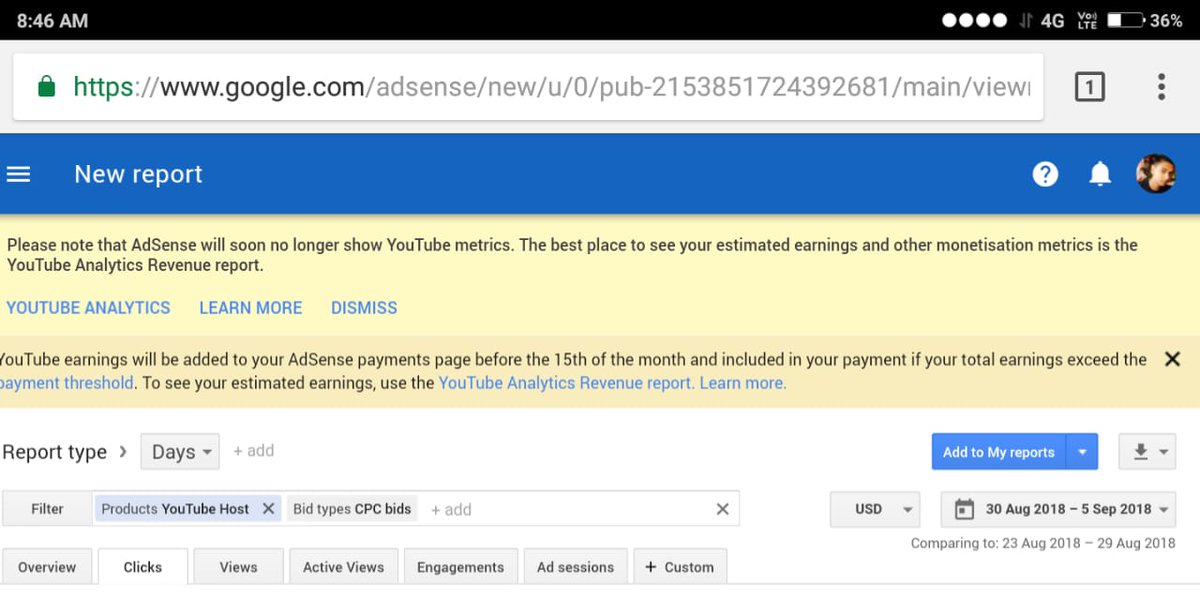Open the USD currency dropdown
The image size is (1200, 600).
coord(875,509)
